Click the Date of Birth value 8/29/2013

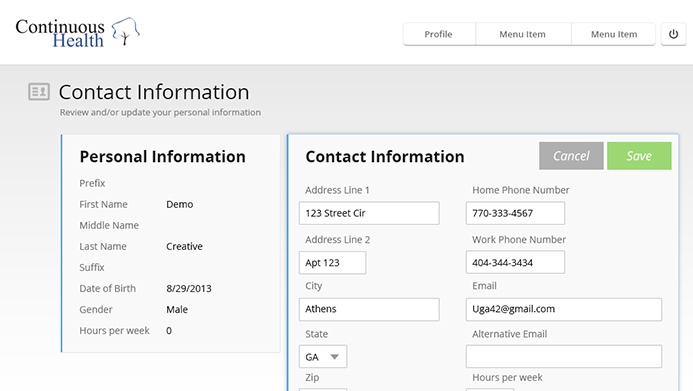[189, 289]
